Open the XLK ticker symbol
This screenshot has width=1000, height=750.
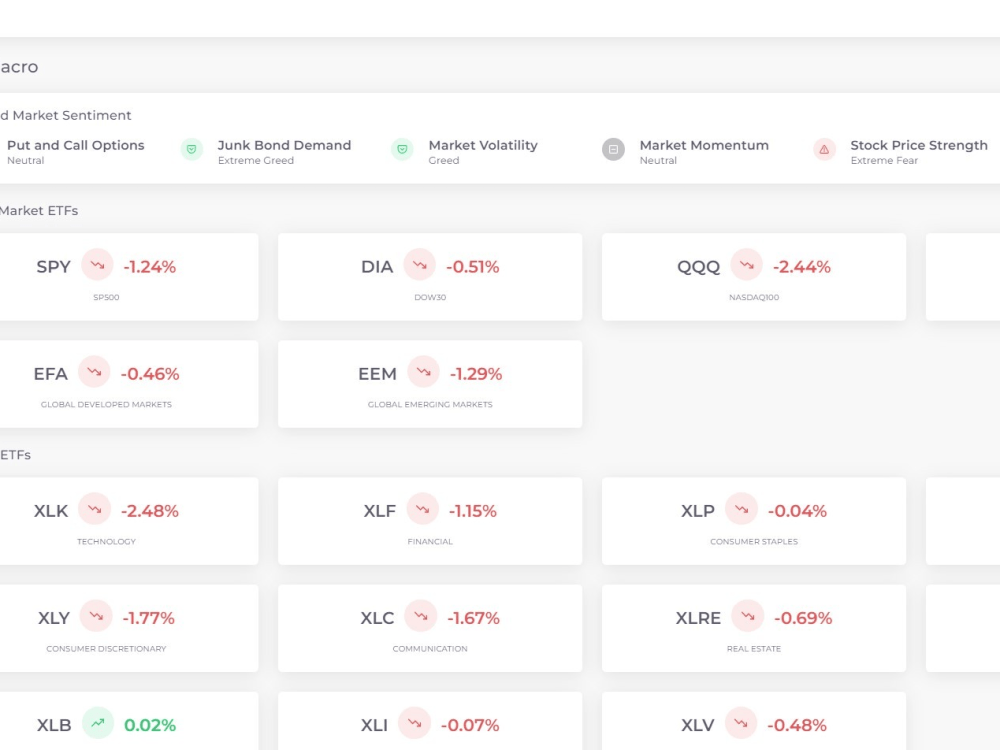coord(51,511)
